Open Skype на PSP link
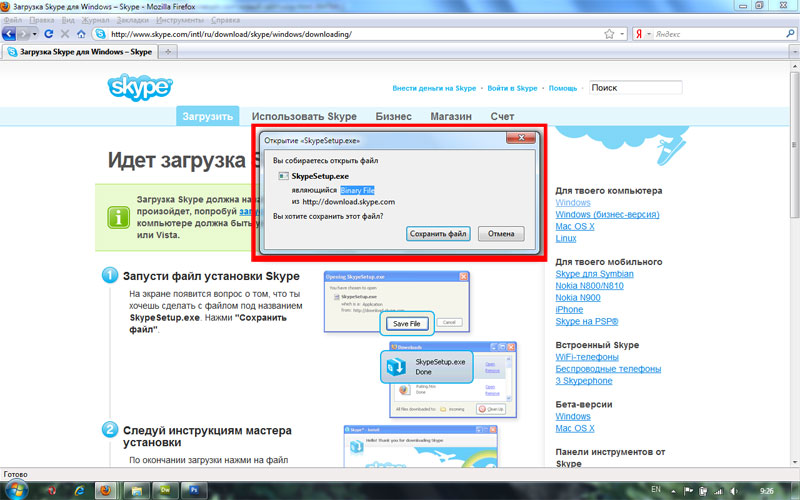The width and height of the screenshot is (800, 500). [x=587, y=321]
